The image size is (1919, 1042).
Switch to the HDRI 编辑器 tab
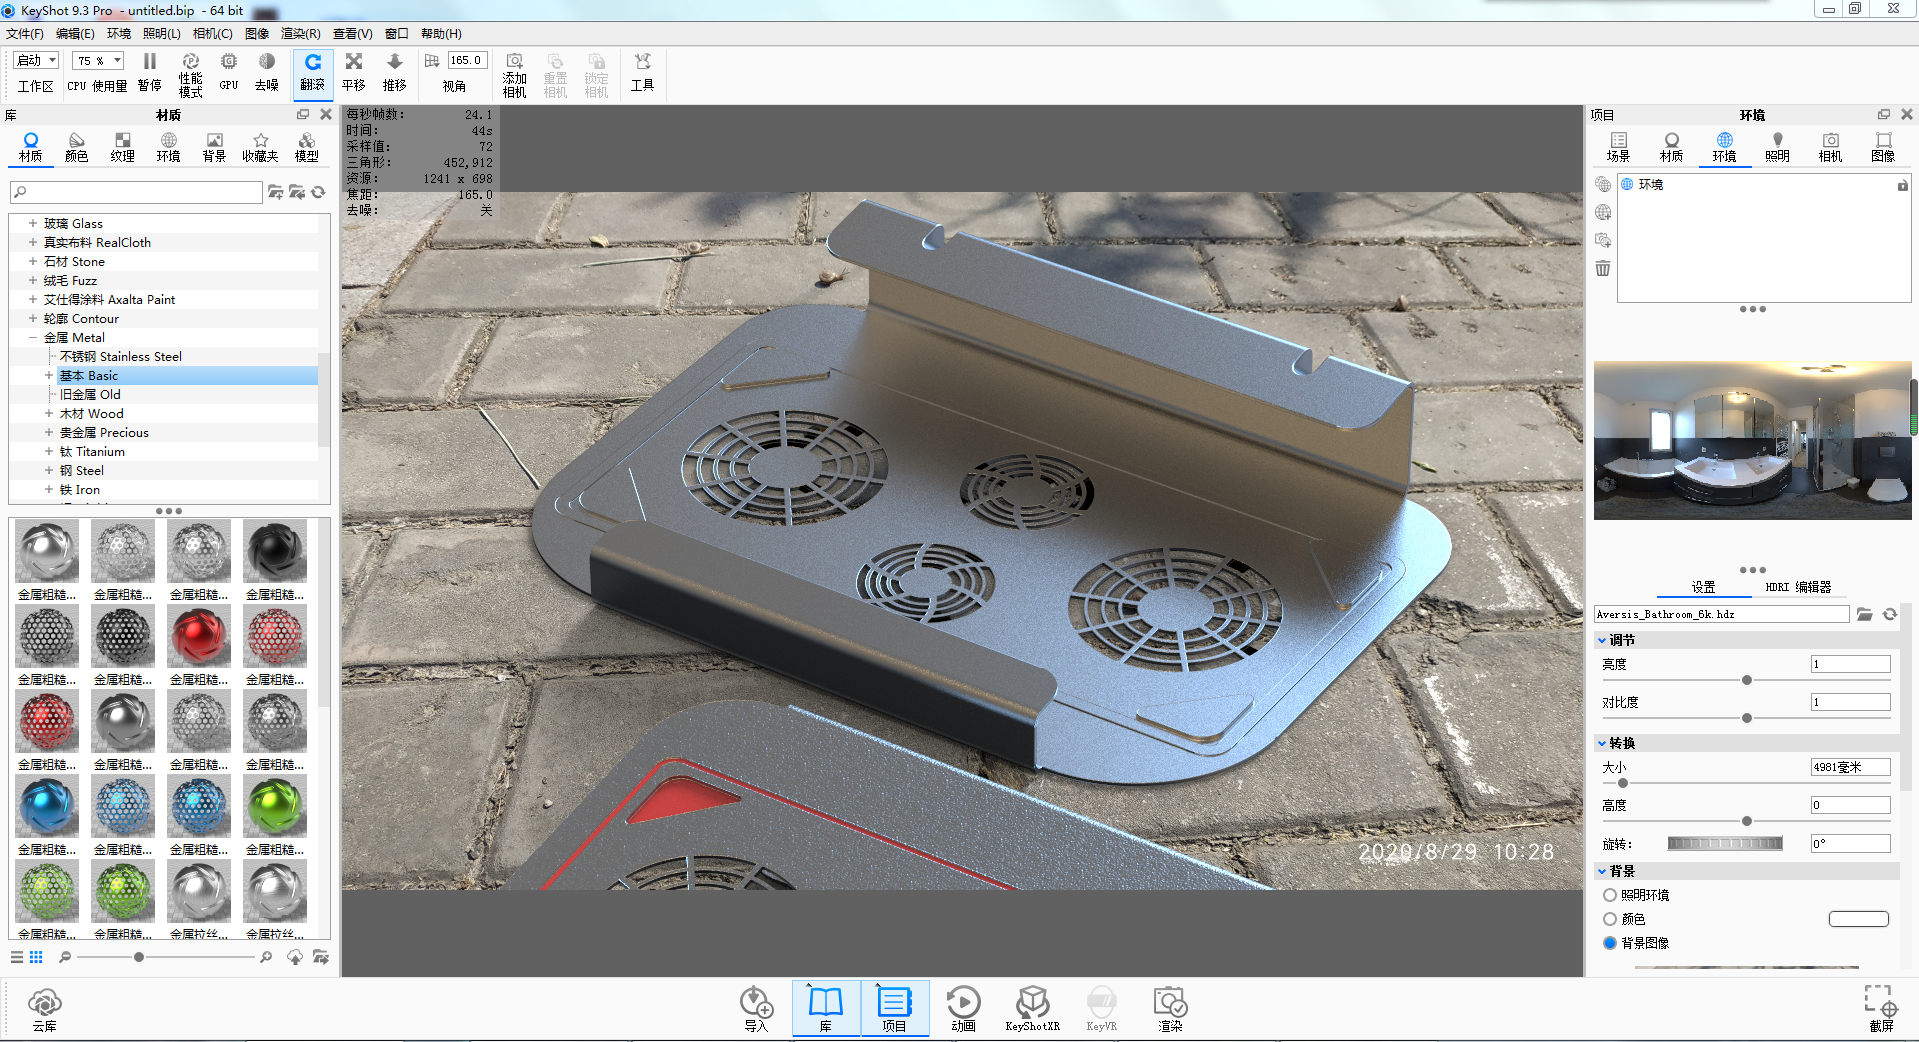pyautogui.click(x=1798, y=587)
